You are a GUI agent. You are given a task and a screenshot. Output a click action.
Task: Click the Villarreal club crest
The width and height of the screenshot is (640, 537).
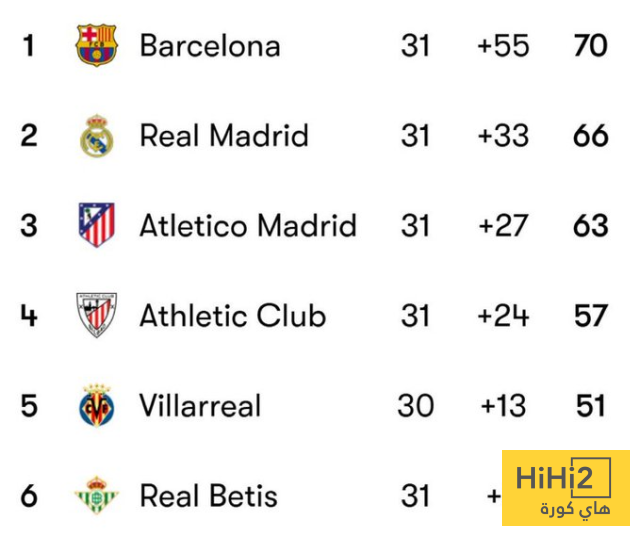pyautogui.click(x=96, y=406)
